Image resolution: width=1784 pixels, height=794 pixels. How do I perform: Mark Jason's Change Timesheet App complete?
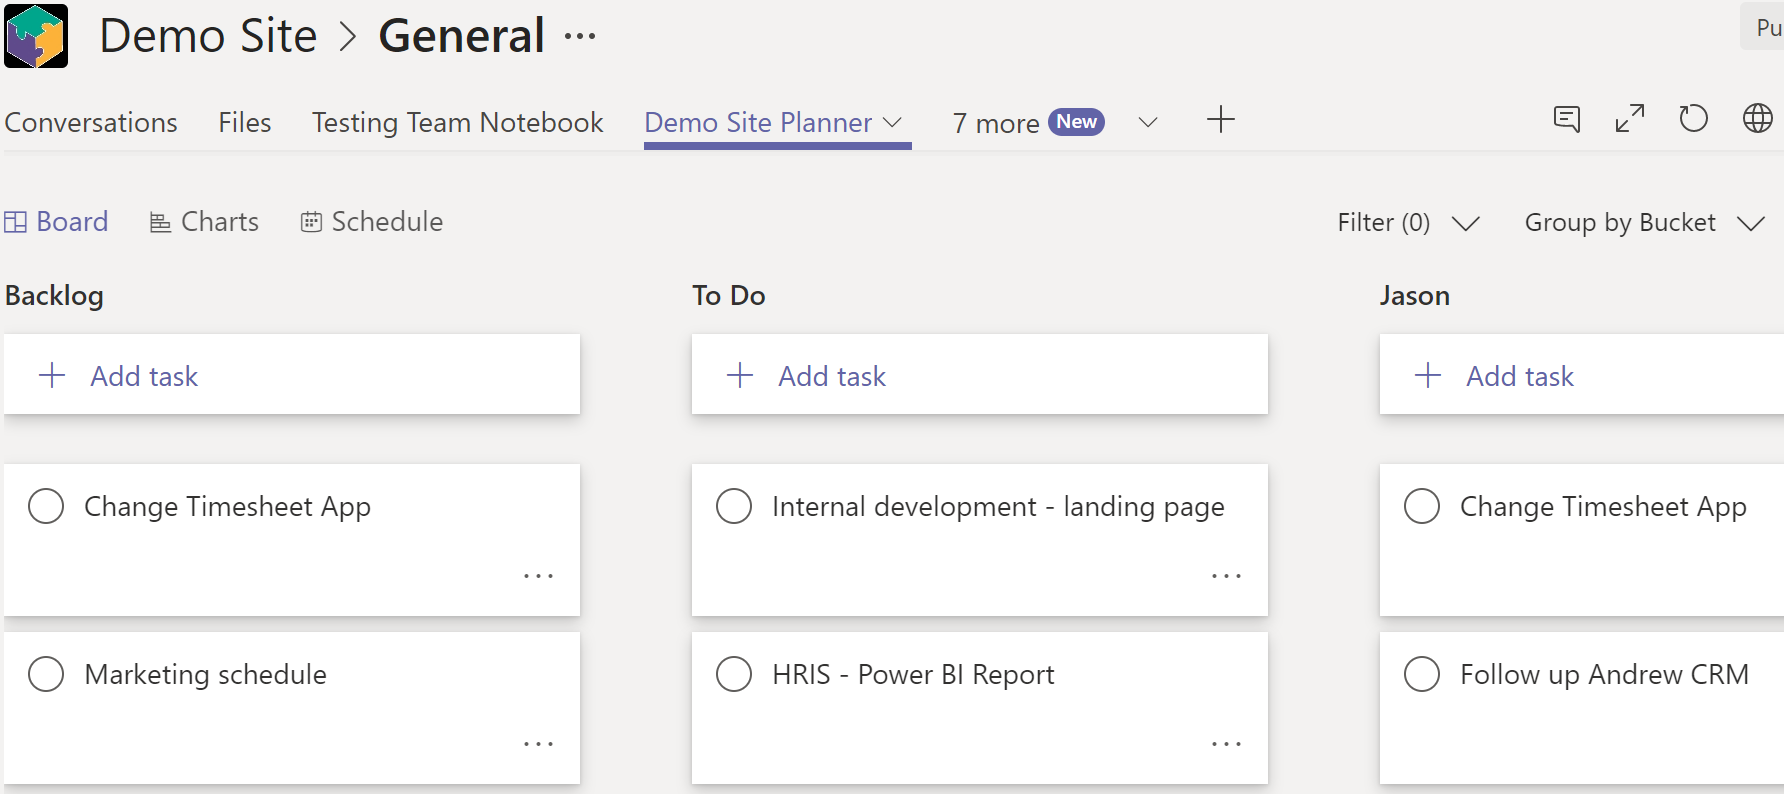[1422, 506]
